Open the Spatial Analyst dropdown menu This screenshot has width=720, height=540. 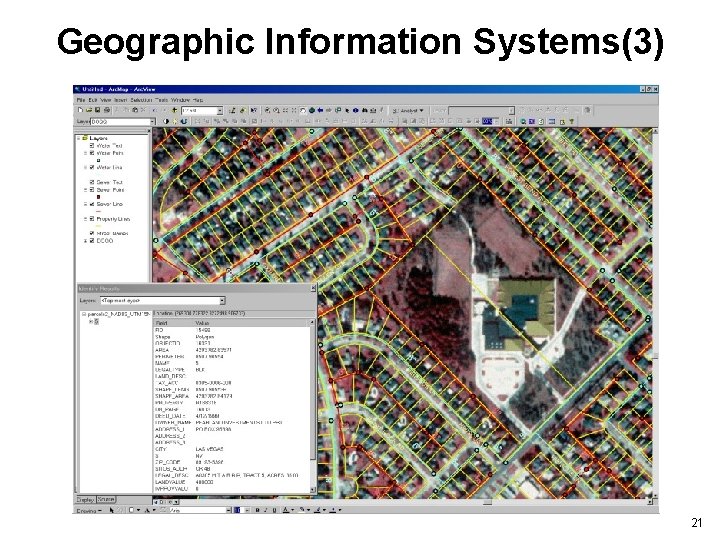click(409, 111)
